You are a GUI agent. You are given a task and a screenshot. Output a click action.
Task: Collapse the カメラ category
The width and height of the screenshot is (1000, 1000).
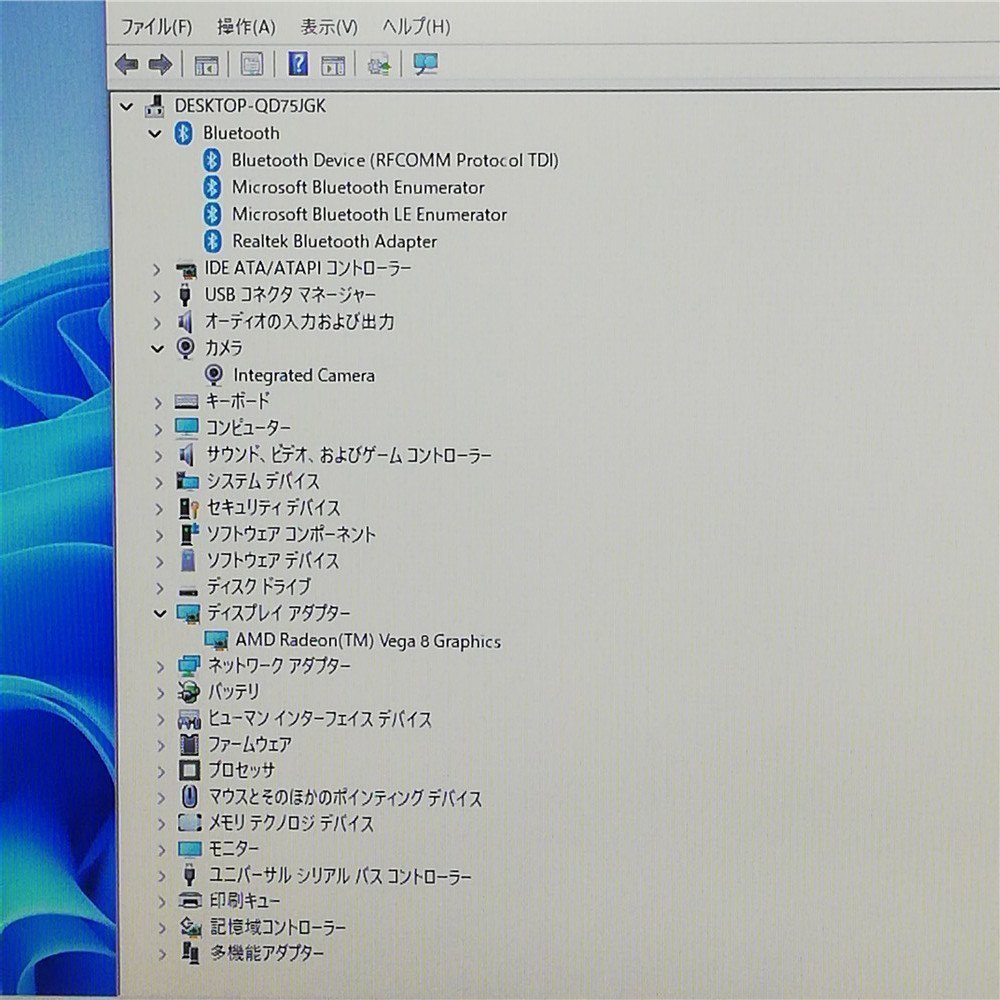(157, 349)
